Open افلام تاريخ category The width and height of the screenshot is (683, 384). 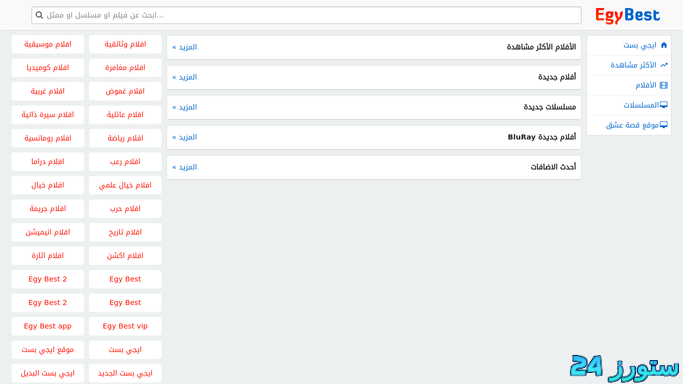tap(125, 232)
